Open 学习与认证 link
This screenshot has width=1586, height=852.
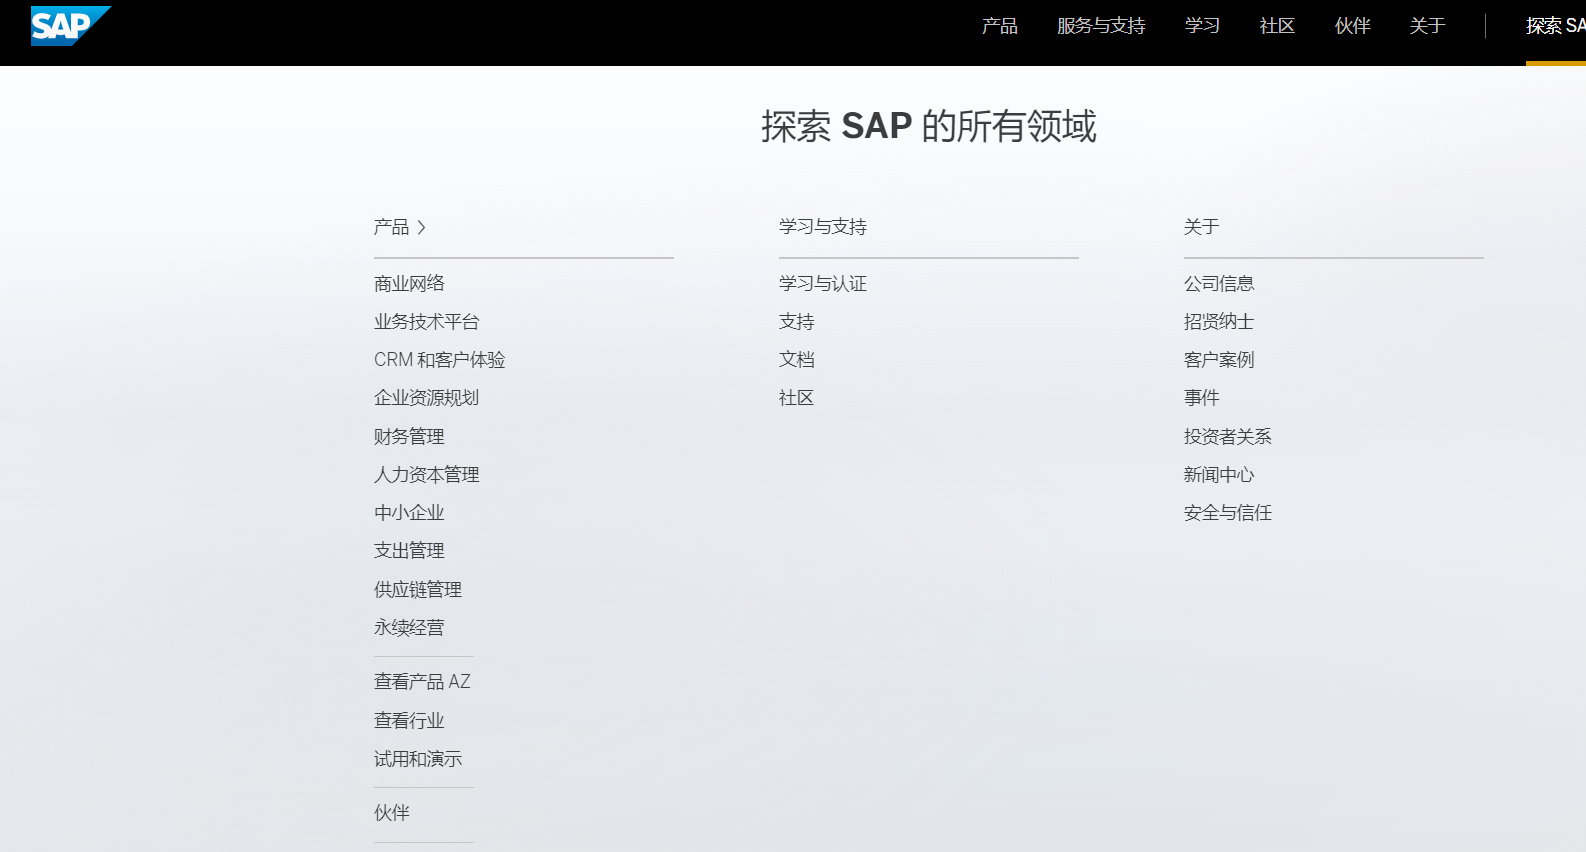[x=823, y=284]
